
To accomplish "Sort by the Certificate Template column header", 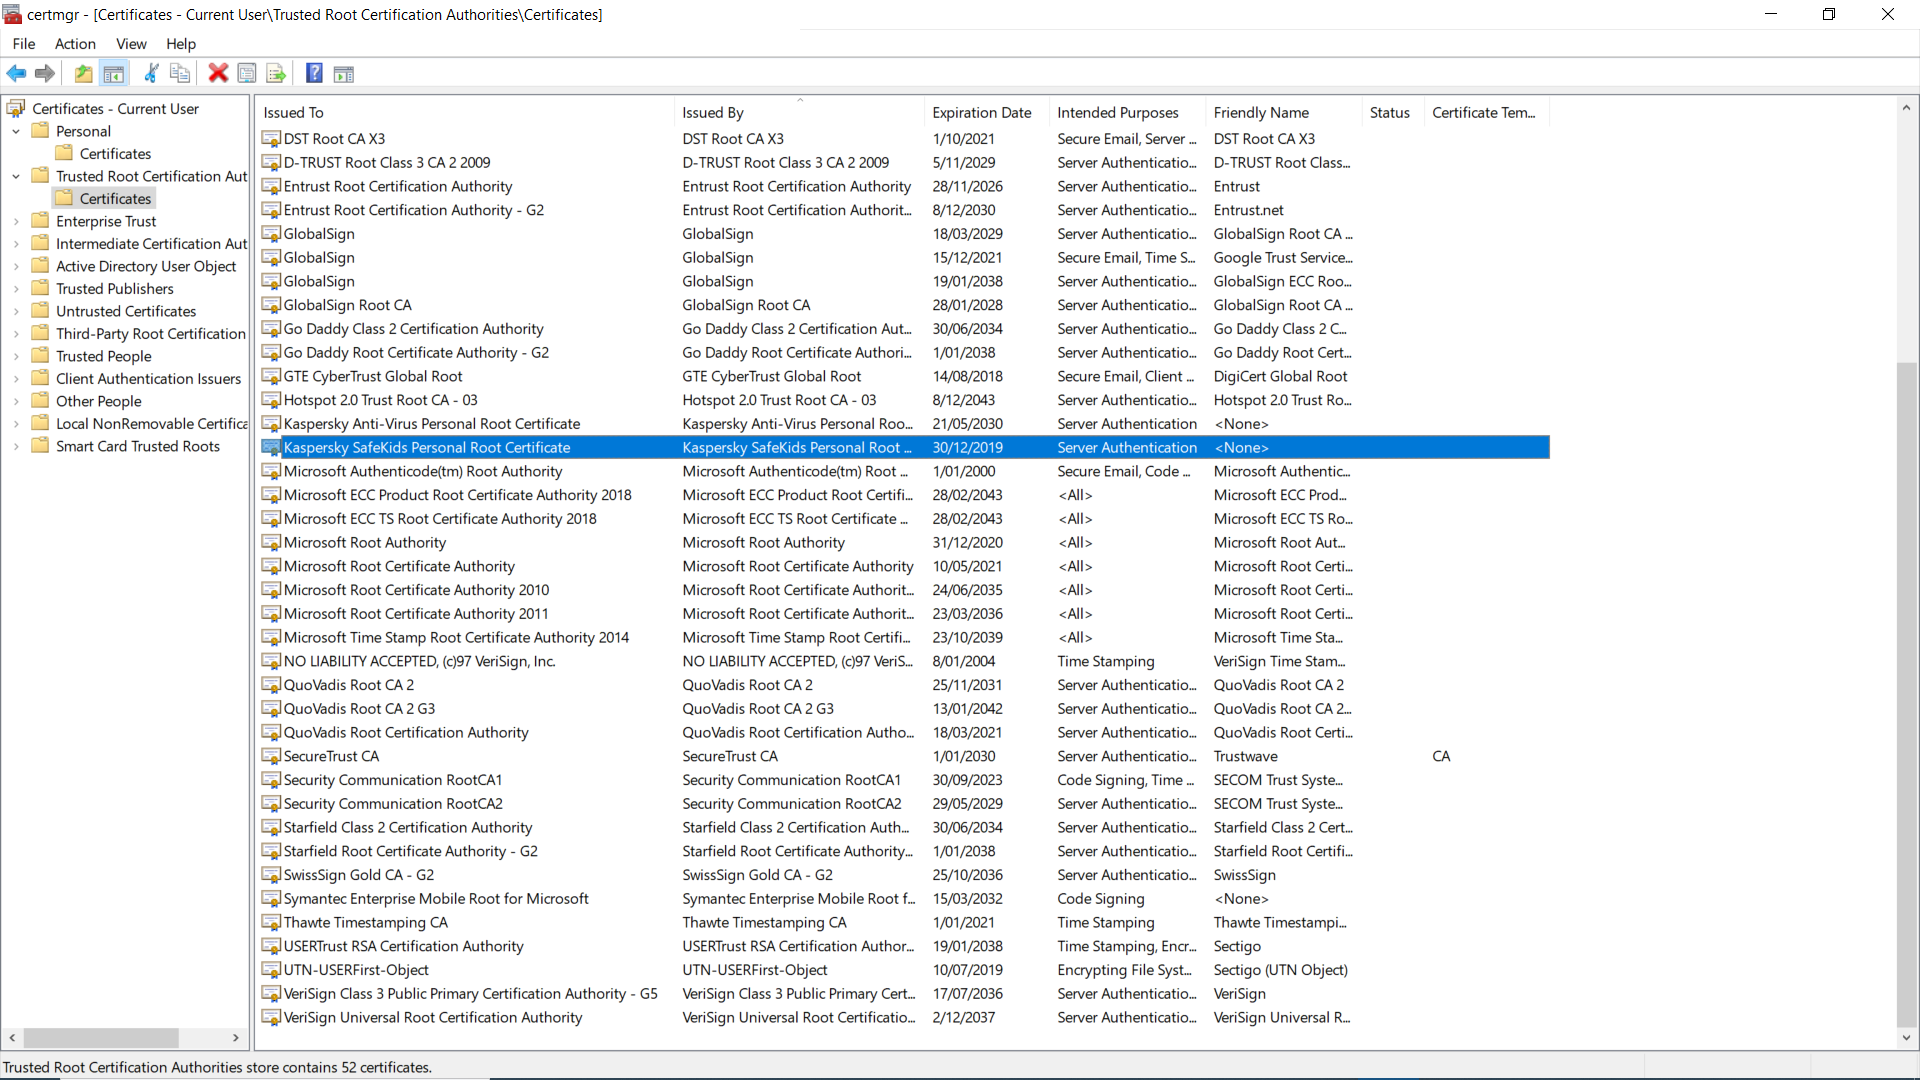I will click(x=1486, y=113).
